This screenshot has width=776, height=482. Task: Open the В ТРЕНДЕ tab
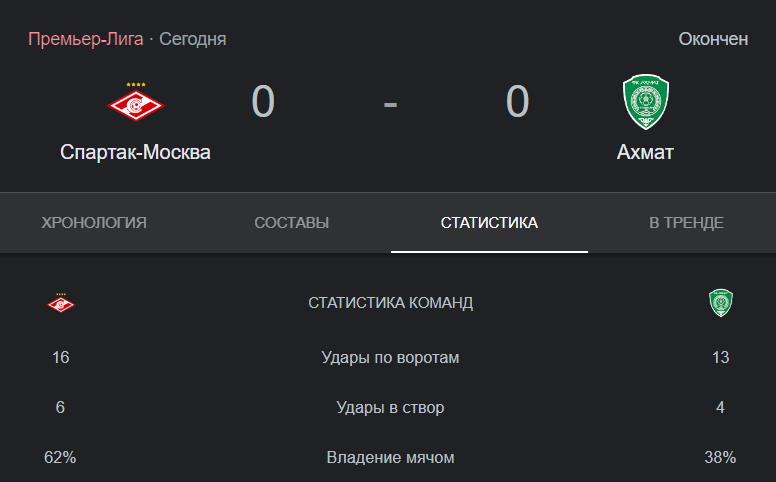tap(686, 223)
